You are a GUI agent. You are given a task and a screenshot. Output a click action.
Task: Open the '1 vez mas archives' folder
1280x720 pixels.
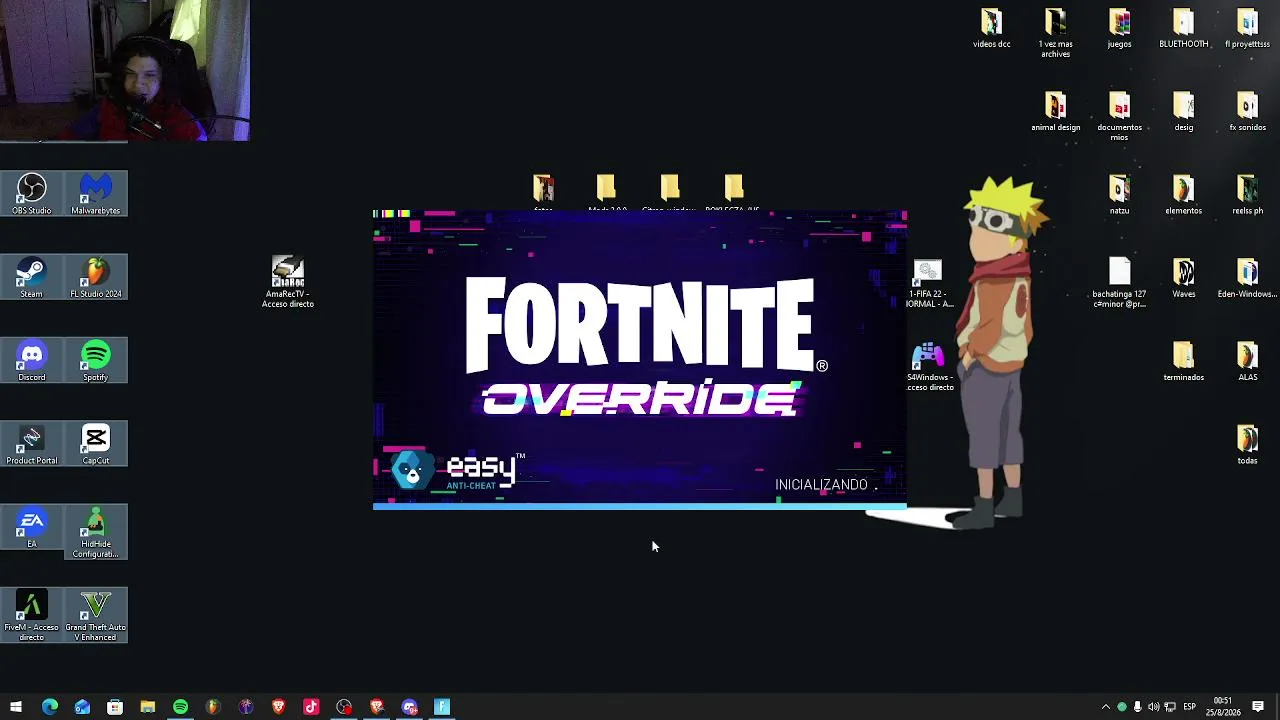(x=1055, y=33)
